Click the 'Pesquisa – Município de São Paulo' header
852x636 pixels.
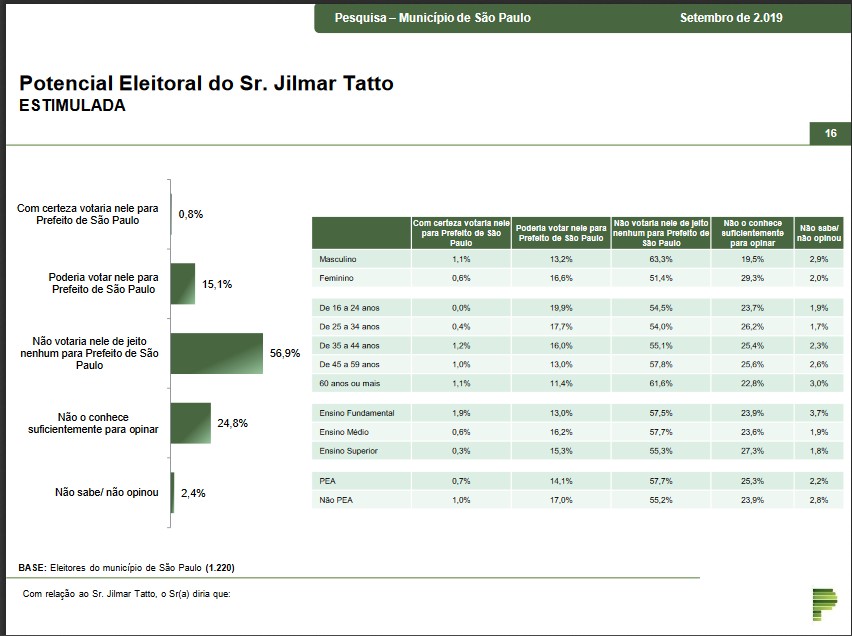tap(432, 18)
